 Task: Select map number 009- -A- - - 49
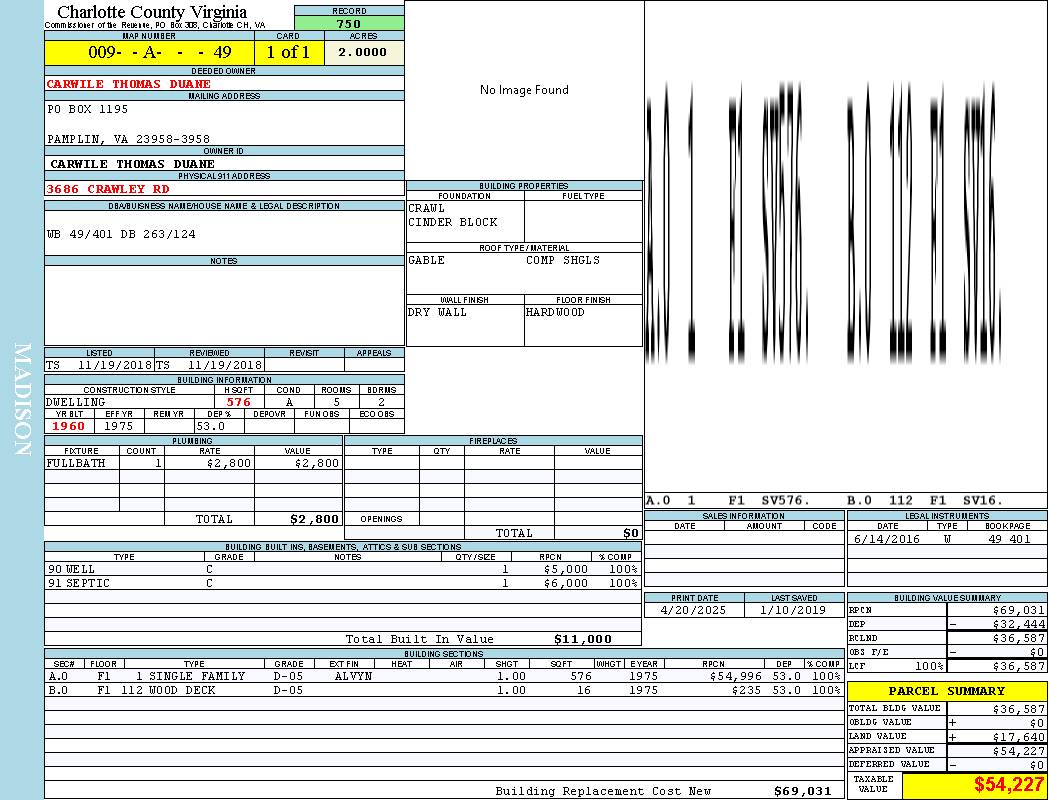pos(159,52)
